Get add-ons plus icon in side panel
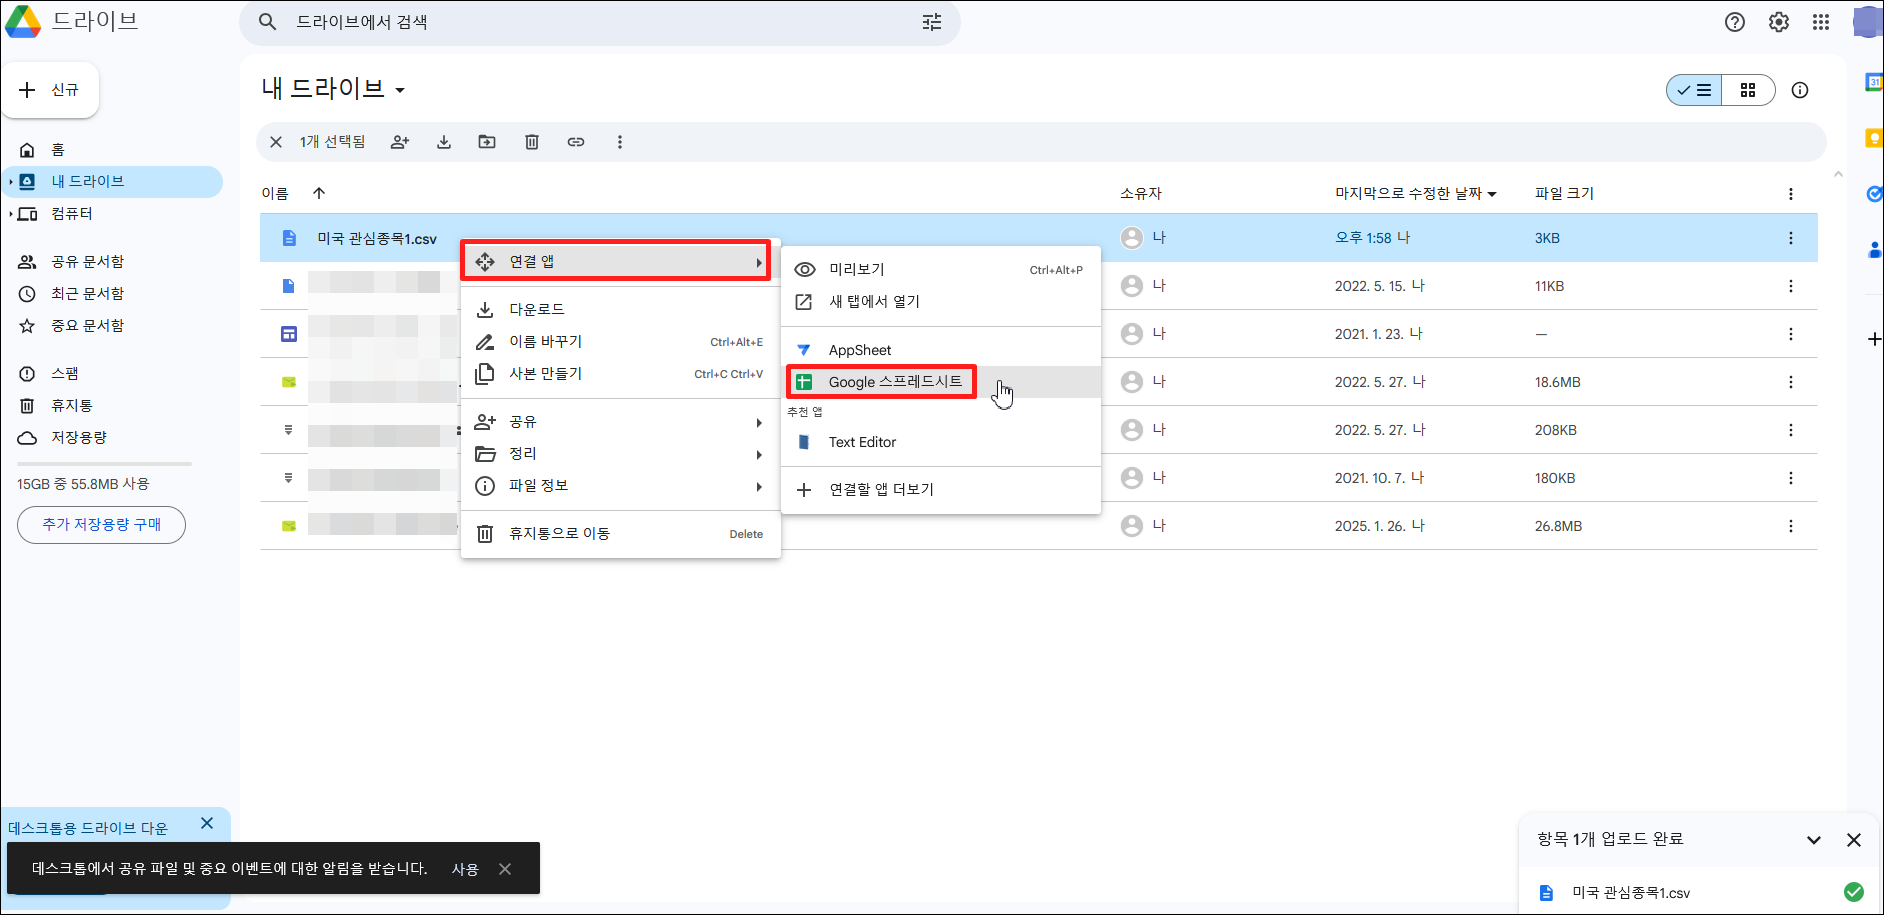1884x915 pixels. point(1874,339)
